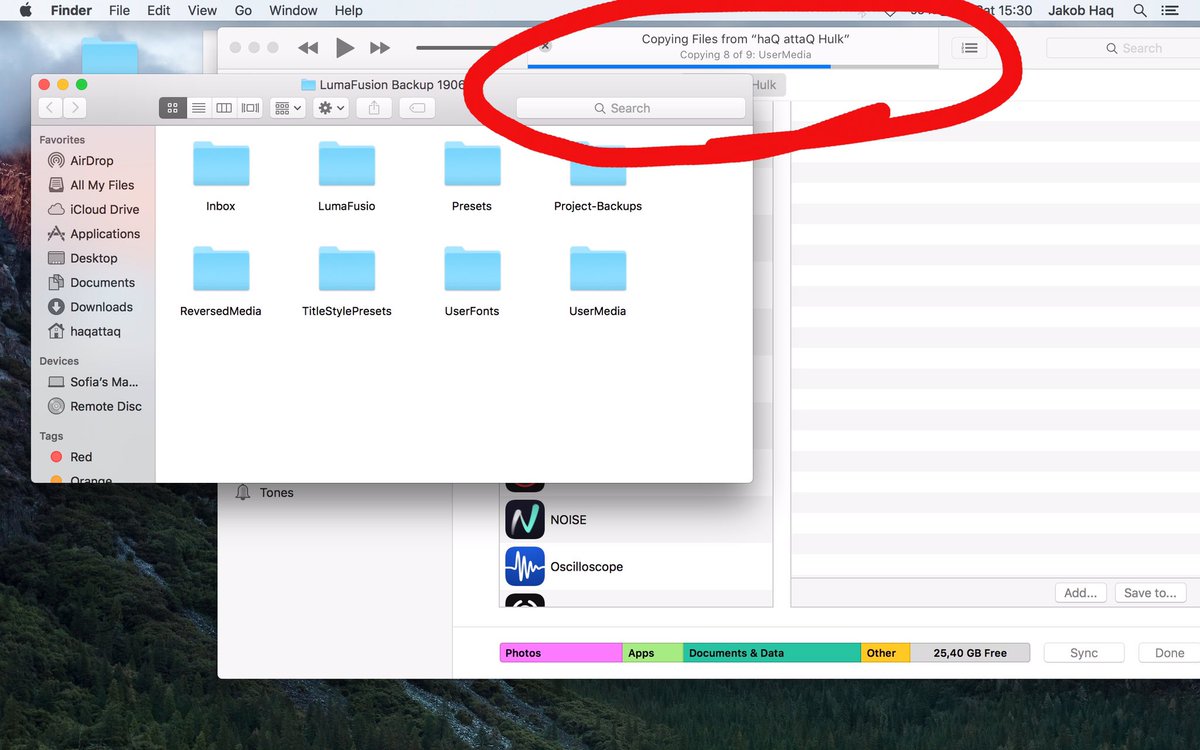
Task: Click the iTunes rewind button
Action: click(x=308, y=48)
